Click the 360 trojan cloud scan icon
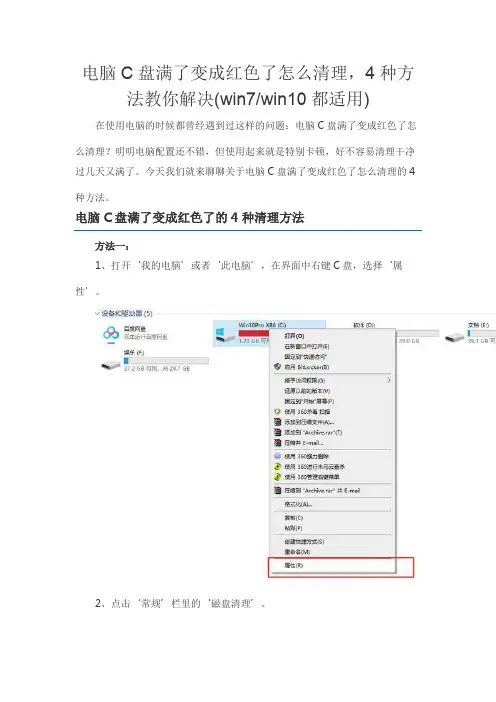The width and height of the screenshot is (496, 702). click(x=277, y=467)
